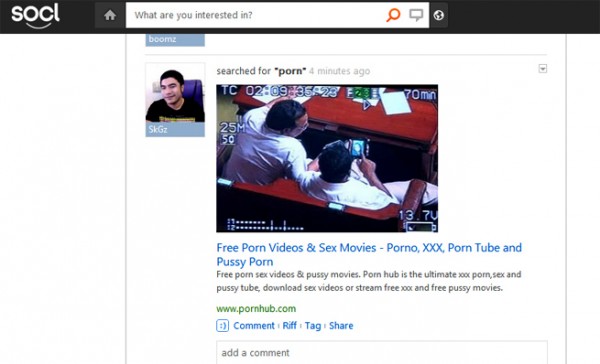Click the orange search magnifier icon
The height and width of the screenshot is (364, 600).
click(x=393, y=15)
